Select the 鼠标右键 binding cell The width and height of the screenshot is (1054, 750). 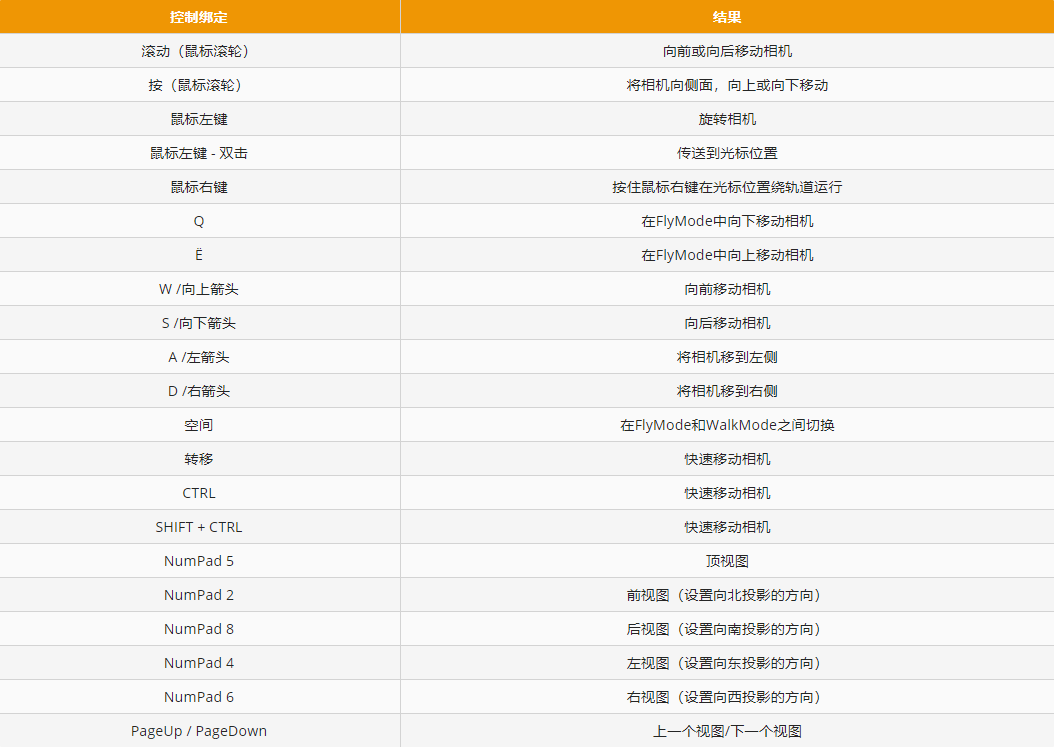point(199,187)
